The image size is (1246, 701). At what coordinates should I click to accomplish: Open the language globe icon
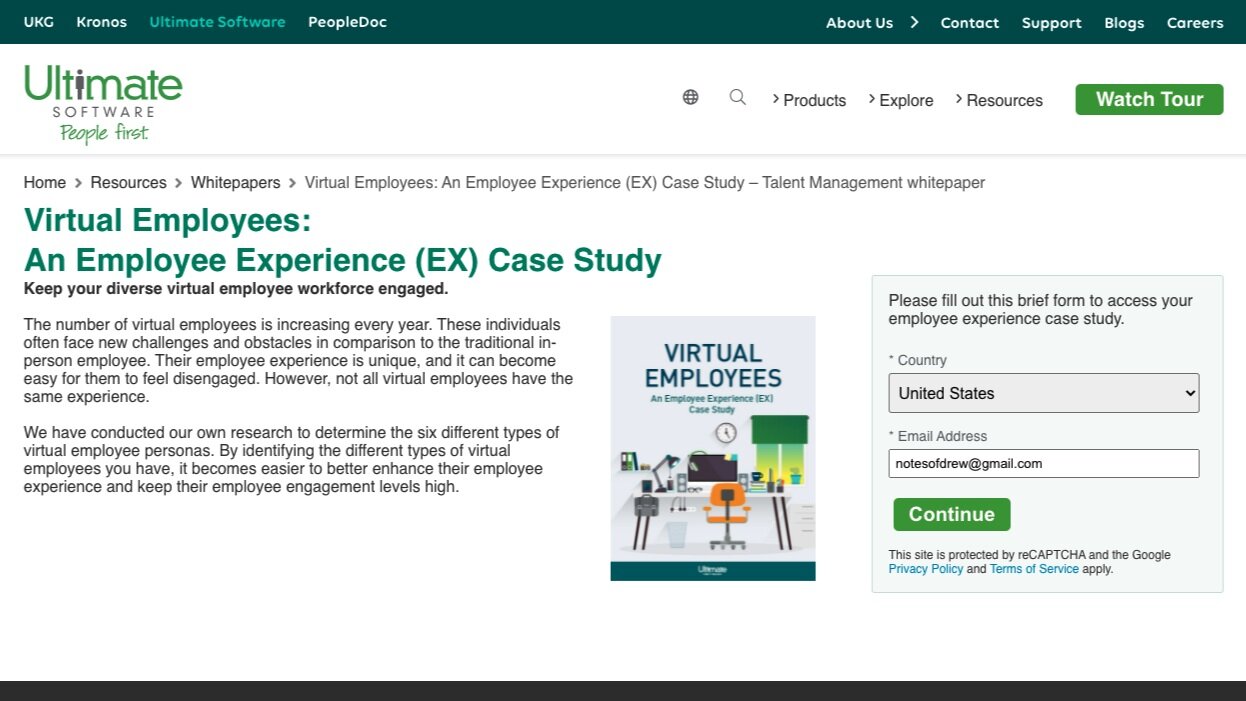[x=690, y=97]
